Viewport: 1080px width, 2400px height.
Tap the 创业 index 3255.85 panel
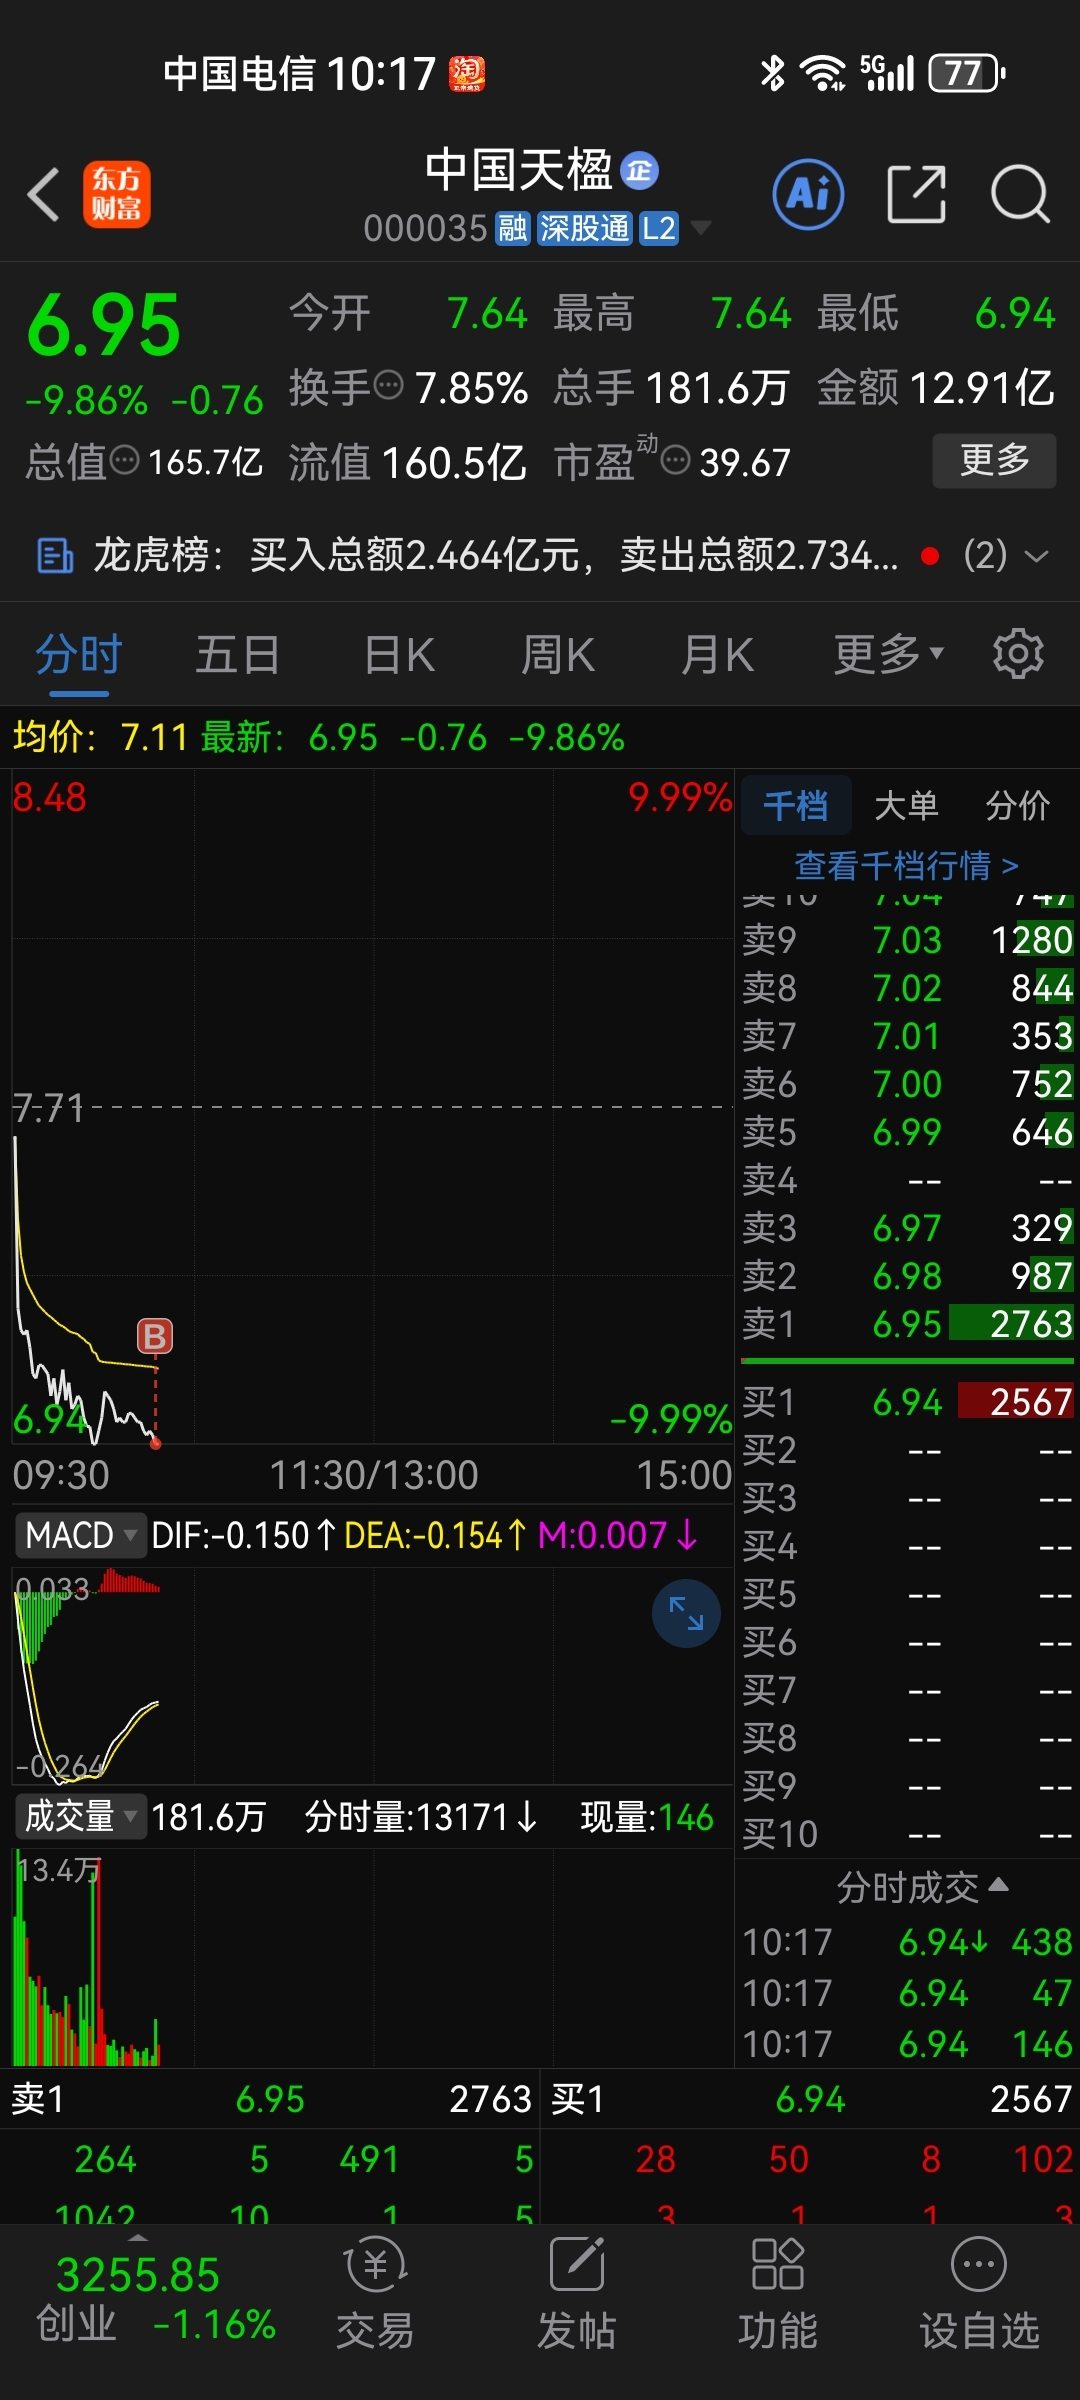[156, 2298]
